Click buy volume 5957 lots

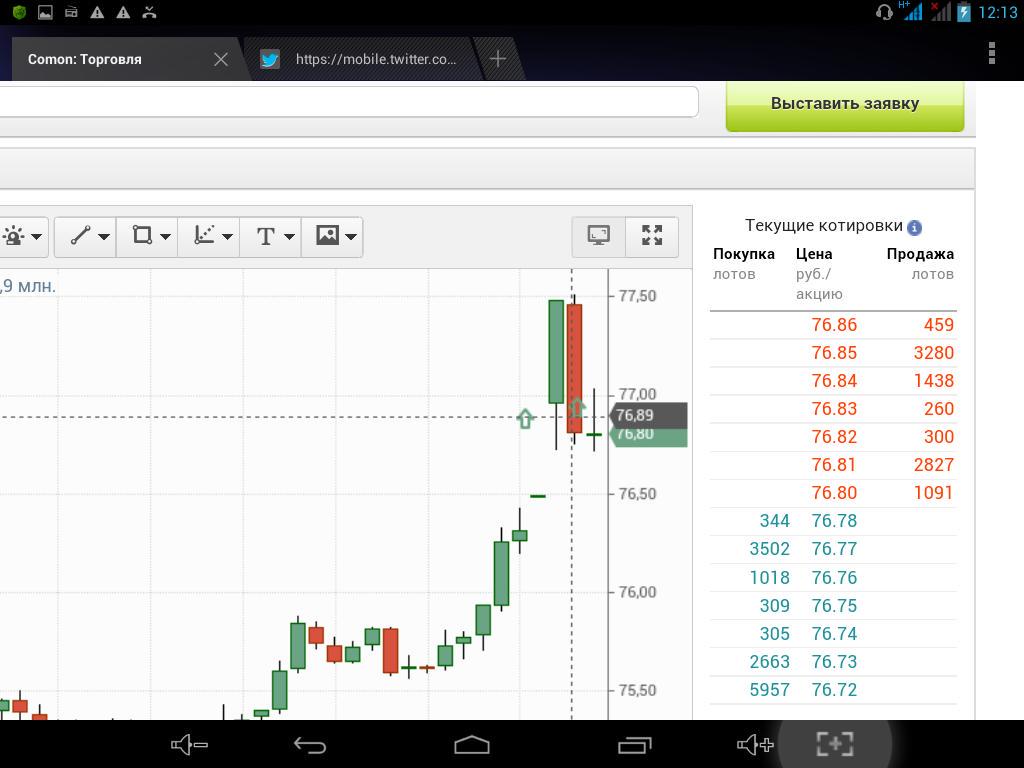click(x=769, y=690)
